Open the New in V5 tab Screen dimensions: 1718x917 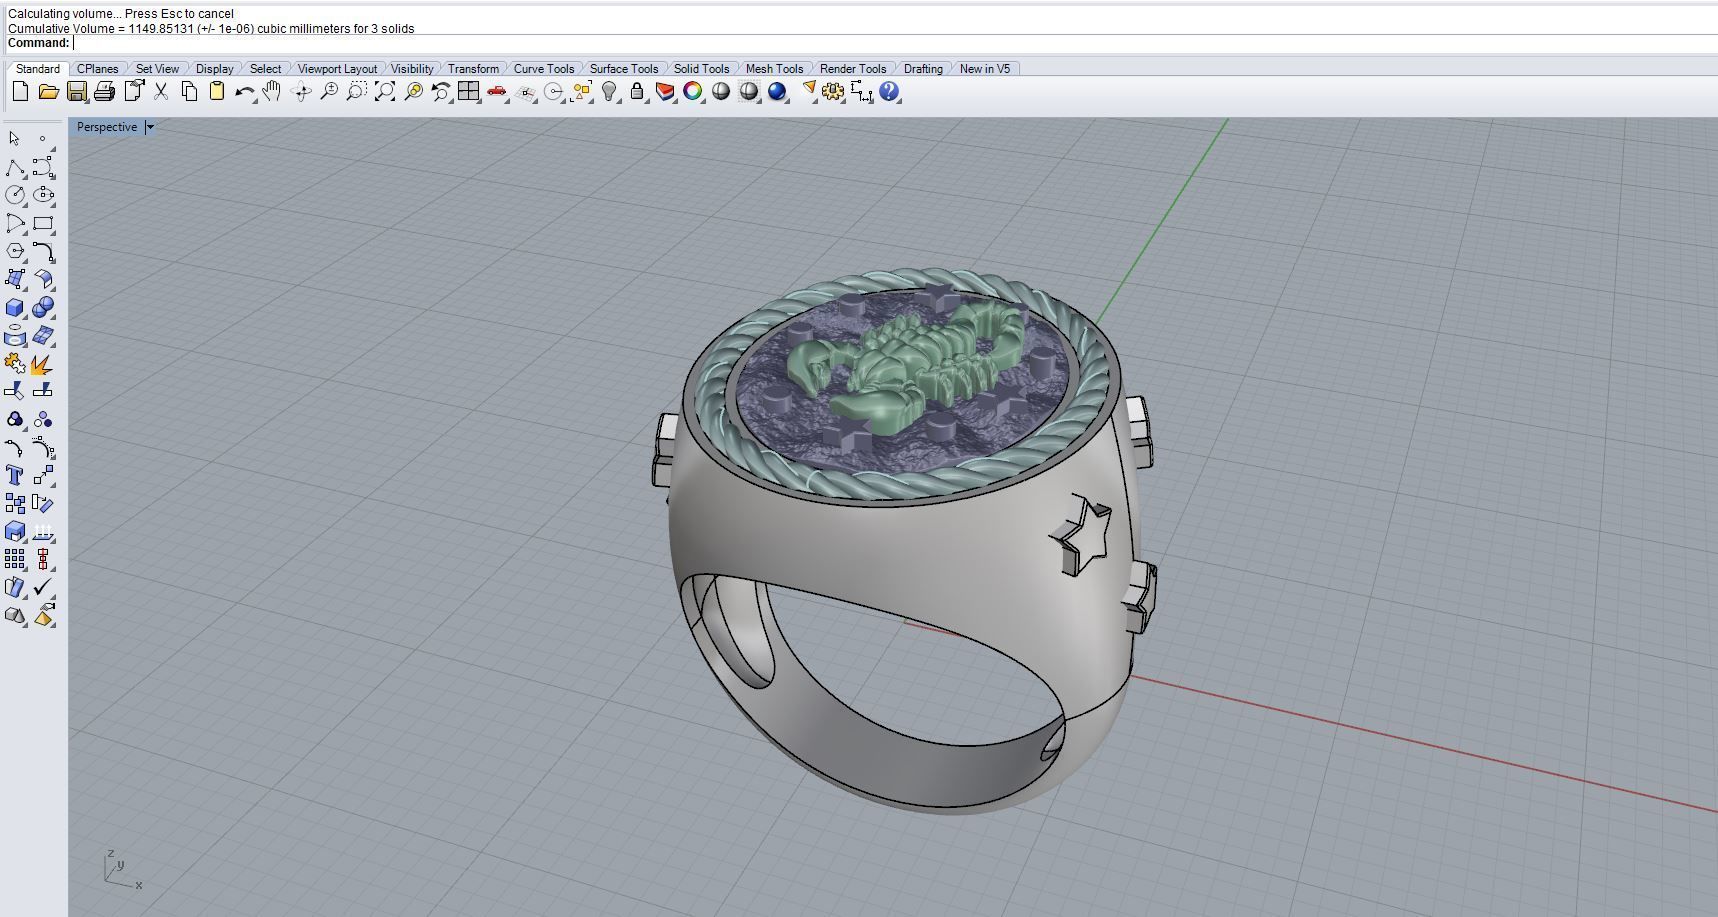985,69
